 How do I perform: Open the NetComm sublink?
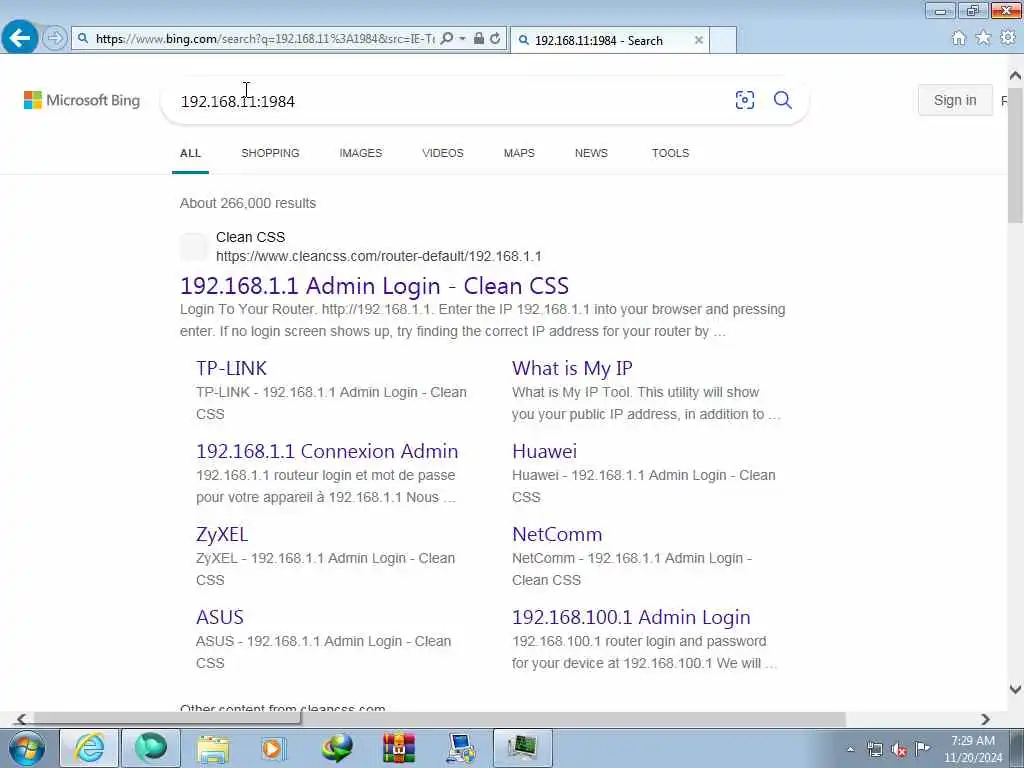(557, 534)
